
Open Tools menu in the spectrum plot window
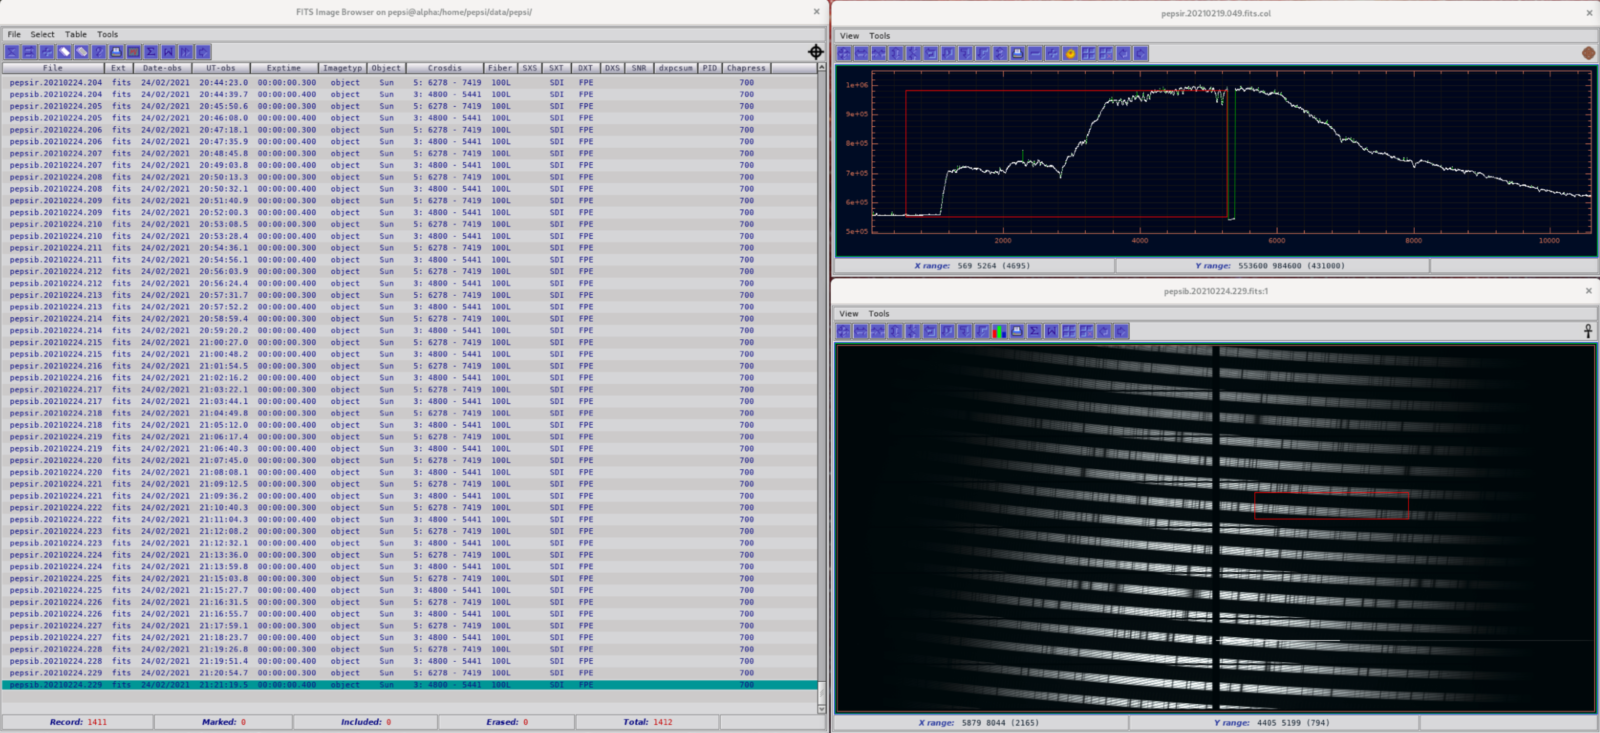[879, 36]
